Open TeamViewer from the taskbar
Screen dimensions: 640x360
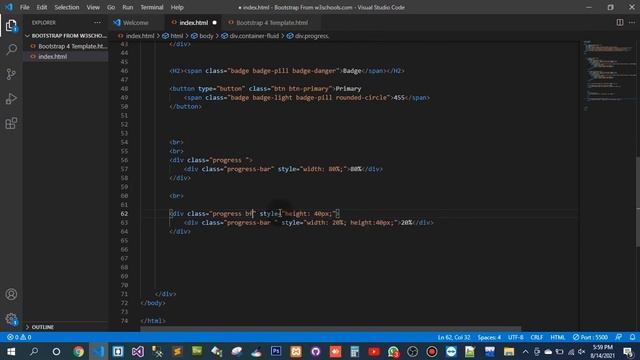tap(451, 351)
